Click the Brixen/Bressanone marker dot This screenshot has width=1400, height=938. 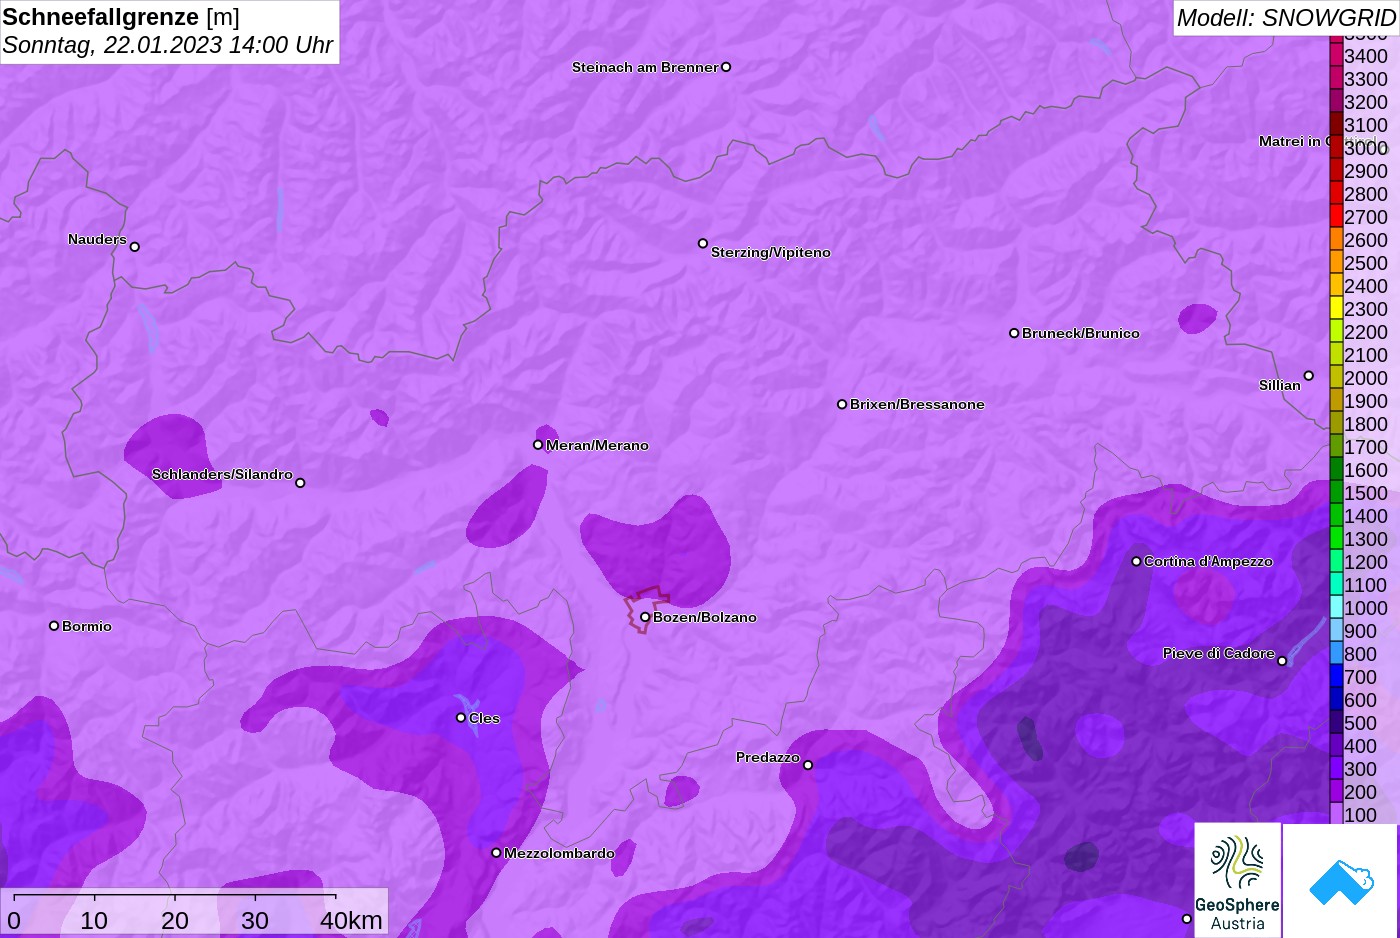(x=842, y=404)
